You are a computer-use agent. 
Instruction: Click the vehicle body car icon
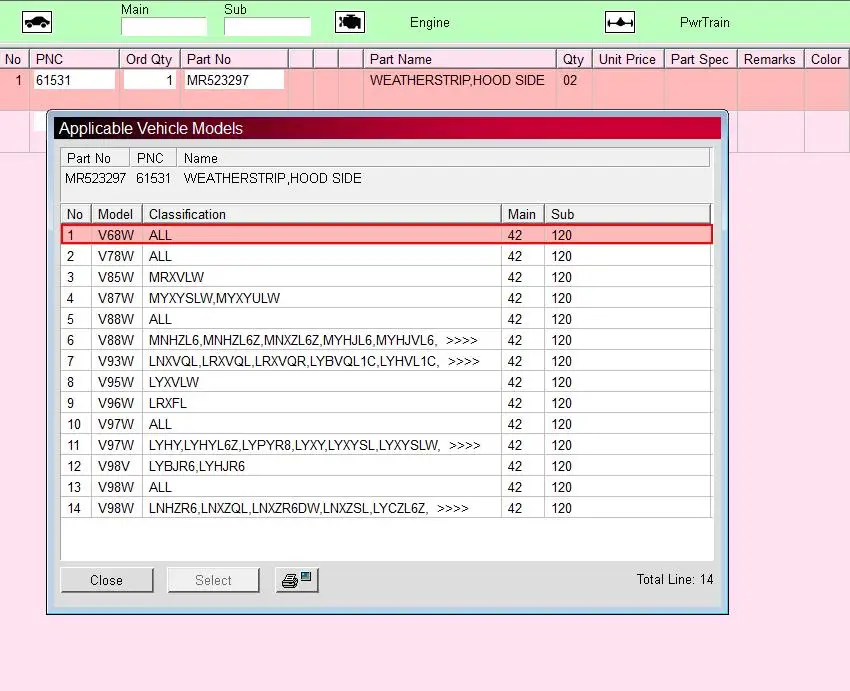(37, 22)
